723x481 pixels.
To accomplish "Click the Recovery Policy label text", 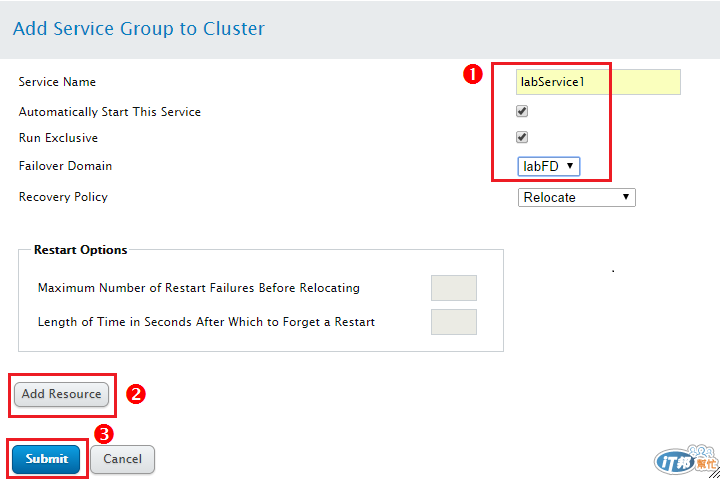I will (63, 197).
